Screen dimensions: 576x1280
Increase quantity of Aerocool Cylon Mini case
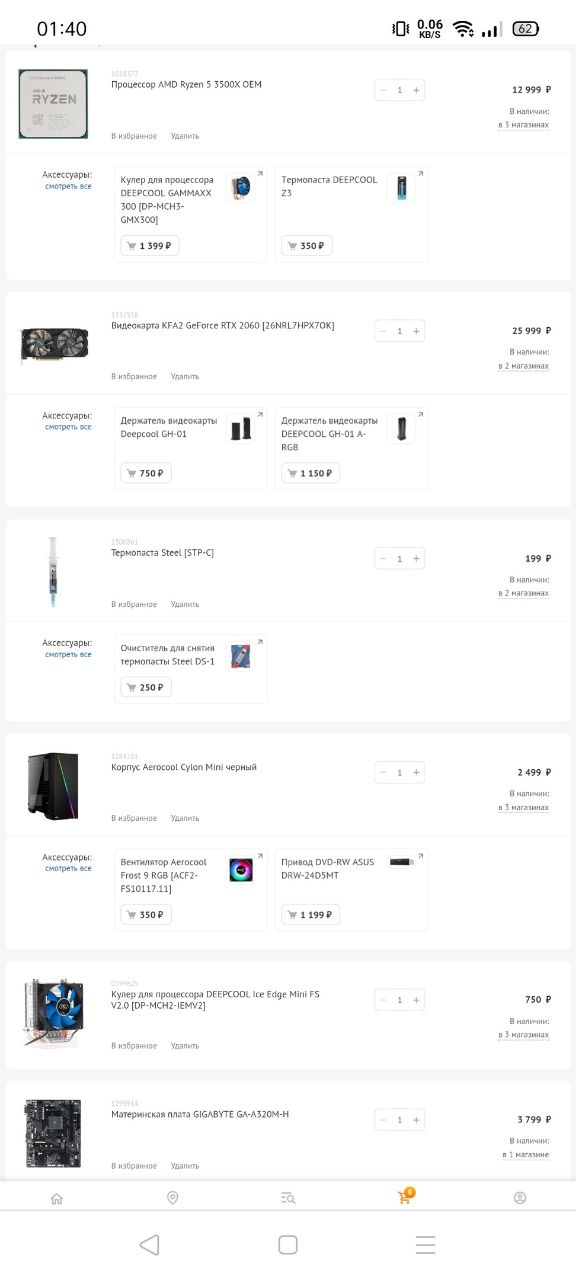[417, 773]
